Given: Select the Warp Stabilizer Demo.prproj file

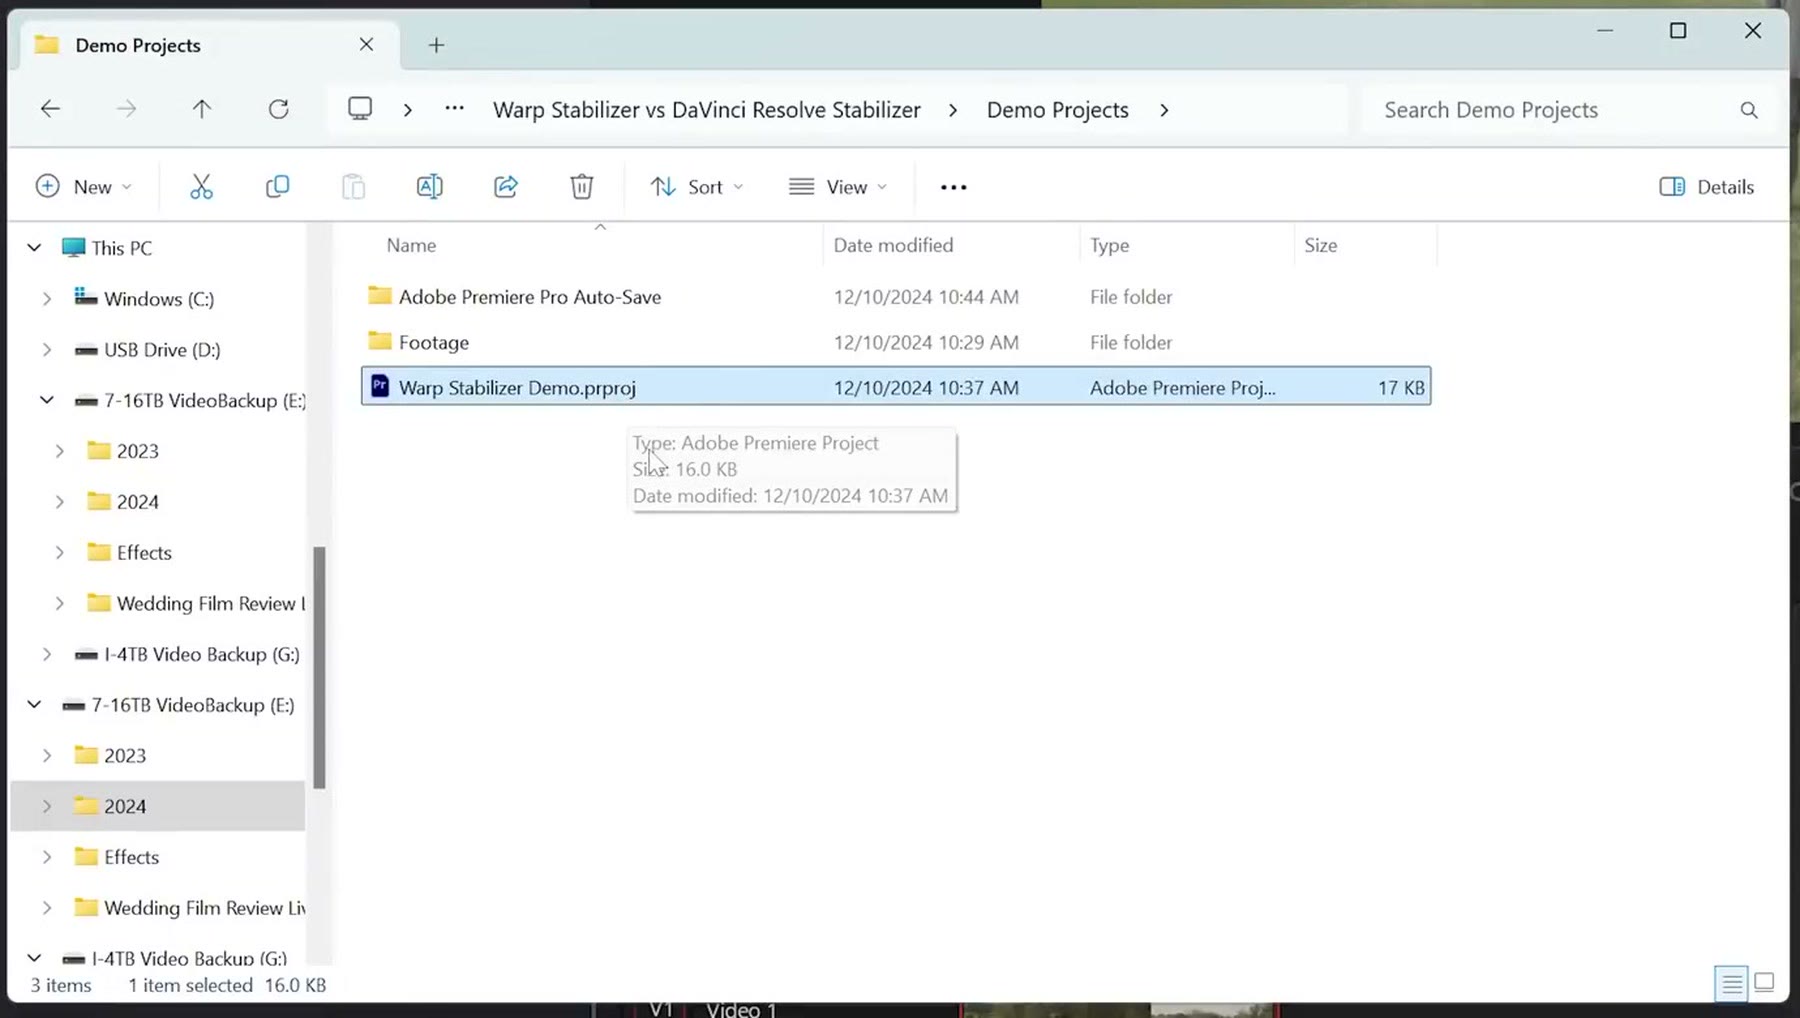Looking at the screenshot, I should point(896,387).
